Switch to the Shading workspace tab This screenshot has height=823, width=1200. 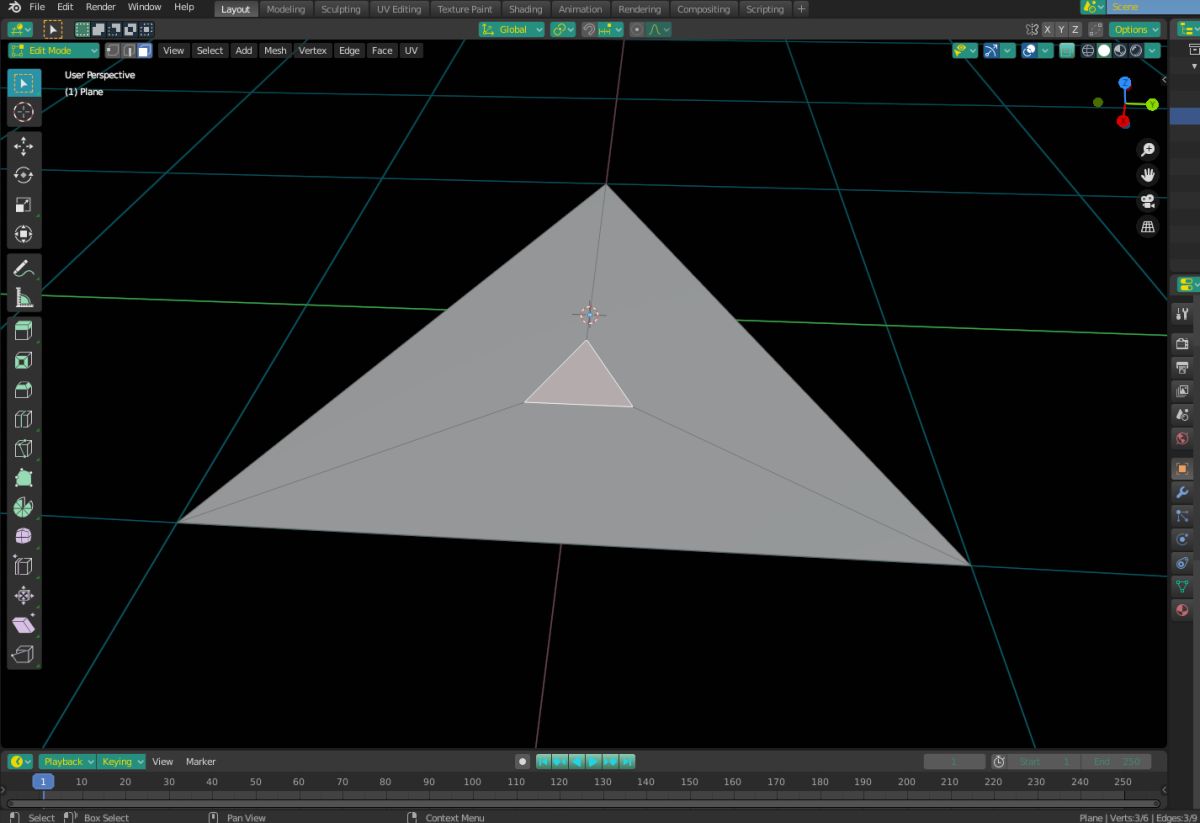(x=525, y=9)
